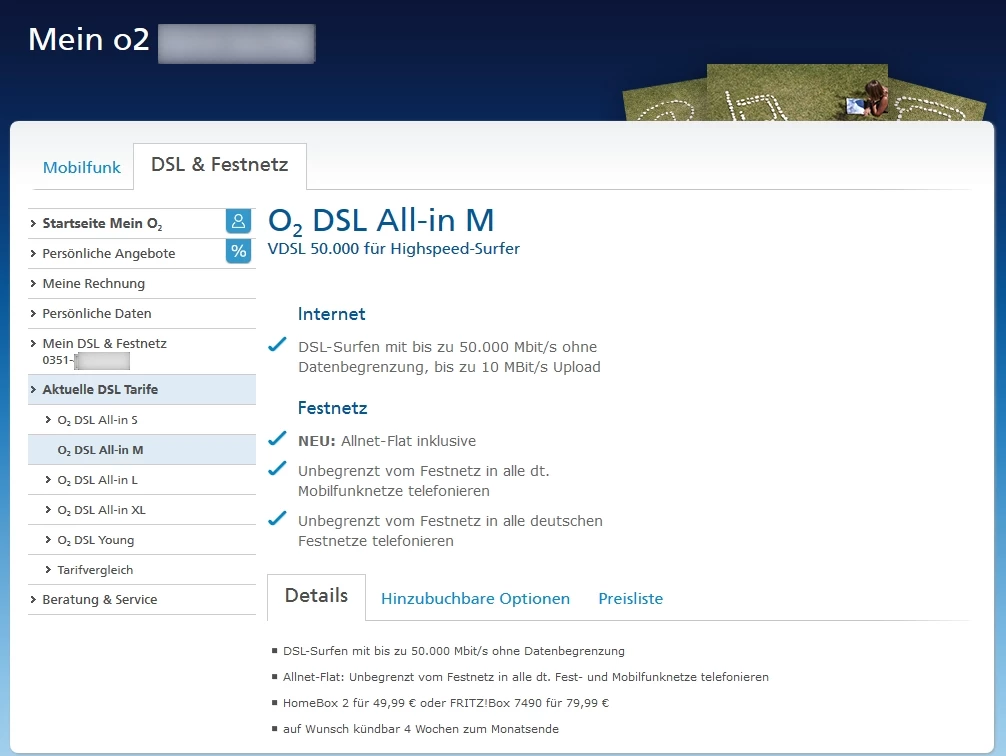Open O2 DSL All-in L tariff
The image size is (1006, 756).
tap(98, 481)
